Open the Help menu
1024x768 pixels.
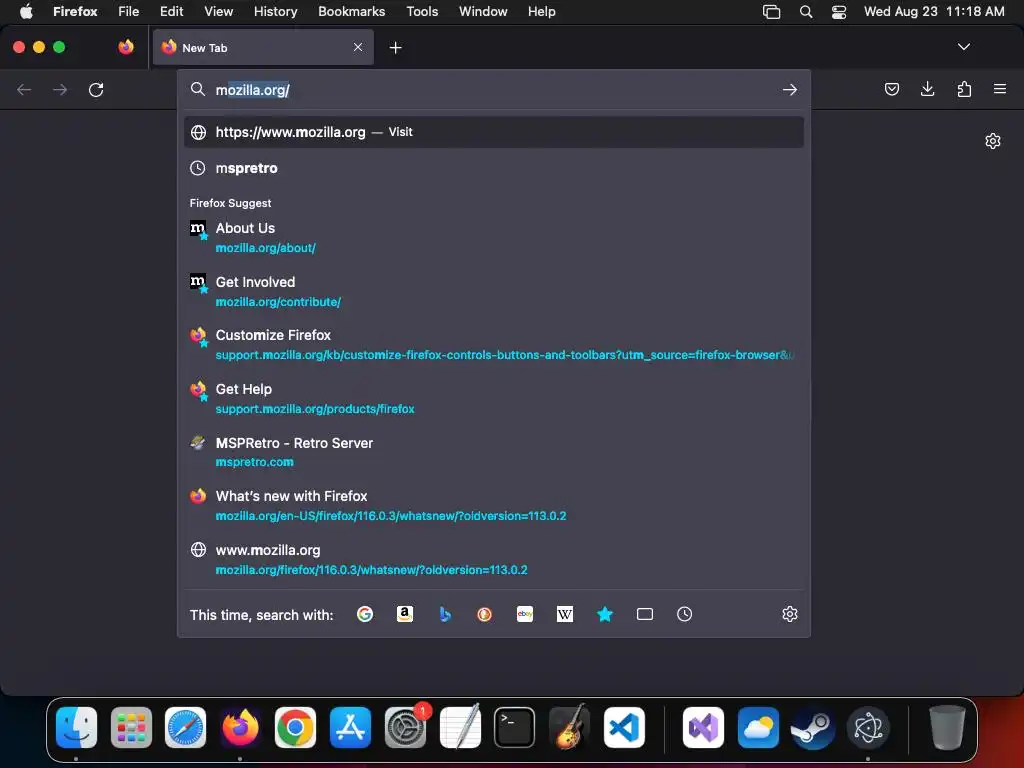pyautogui.click(x=541, y=12)
